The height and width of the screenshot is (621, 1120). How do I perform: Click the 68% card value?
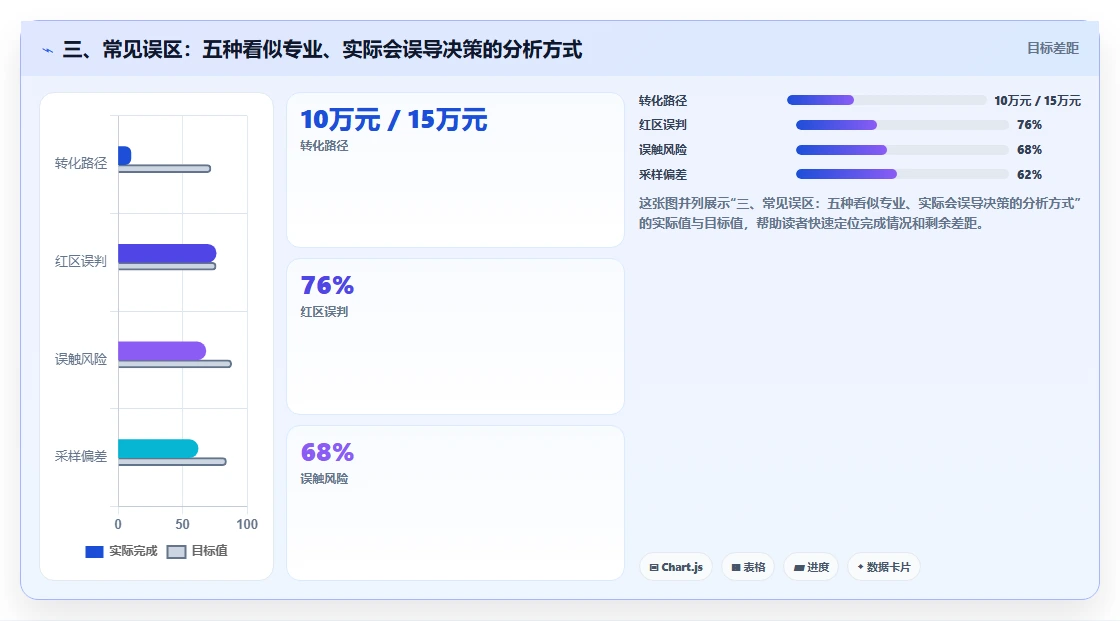pos(327,452)
